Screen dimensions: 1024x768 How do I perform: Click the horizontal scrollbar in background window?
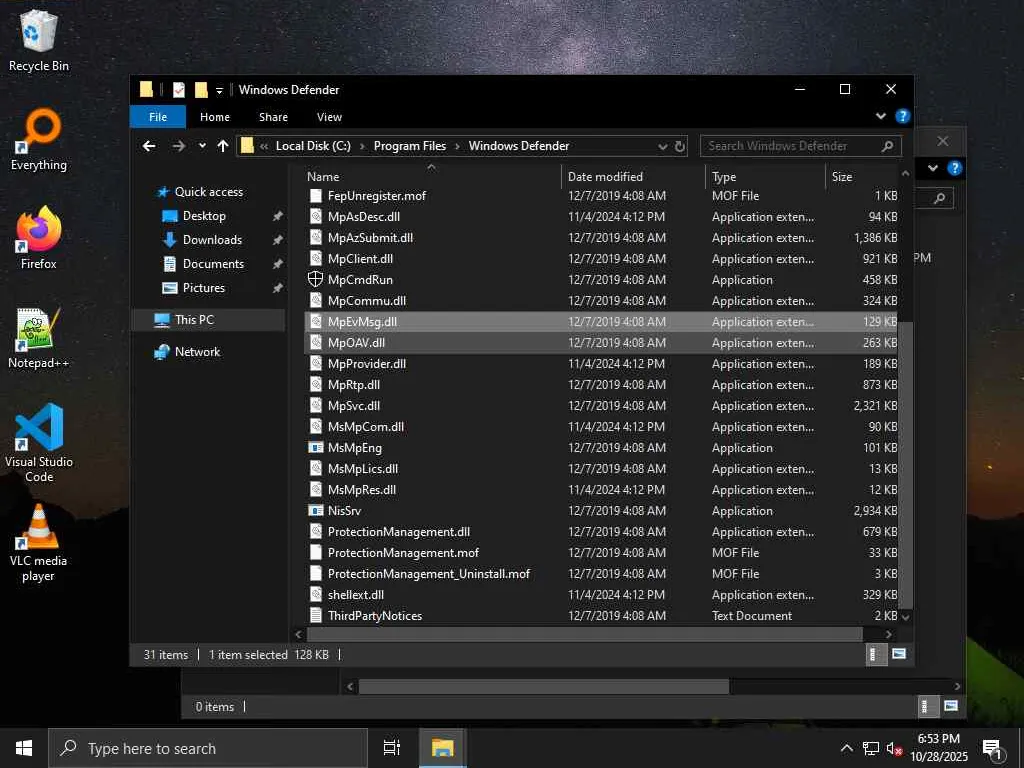pos(543,686)
